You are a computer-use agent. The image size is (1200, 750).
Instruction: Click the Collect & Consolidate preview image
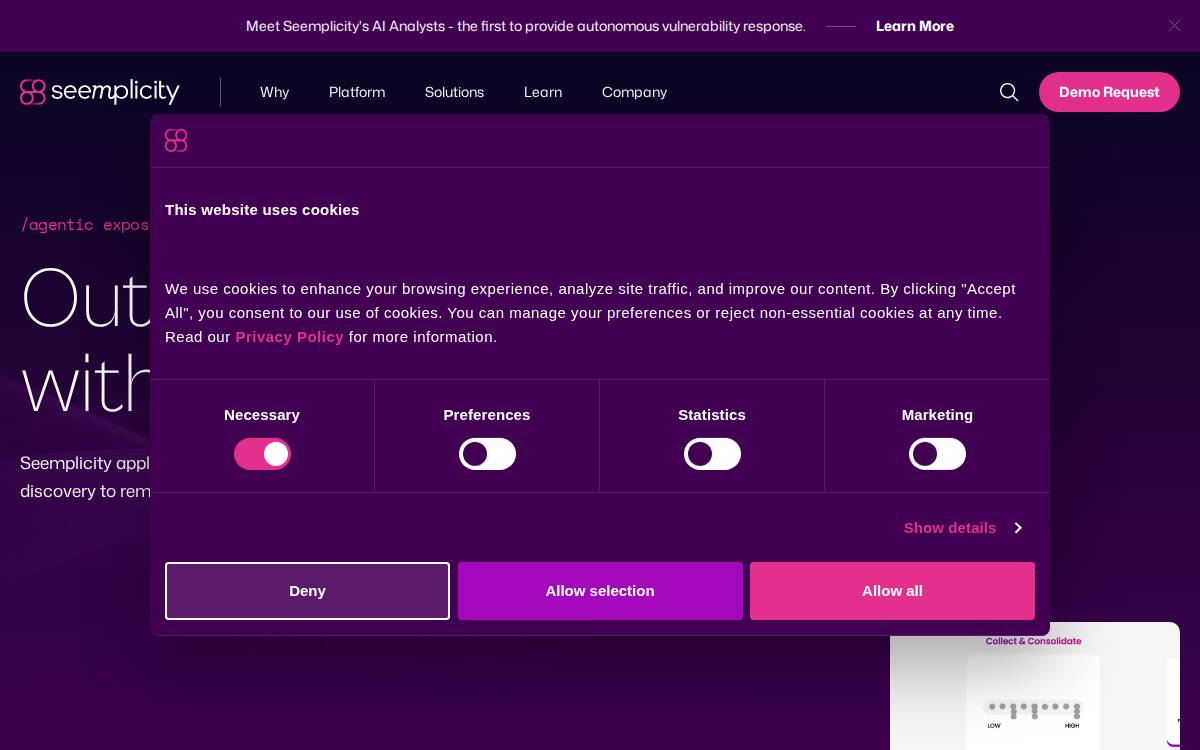1035,686
